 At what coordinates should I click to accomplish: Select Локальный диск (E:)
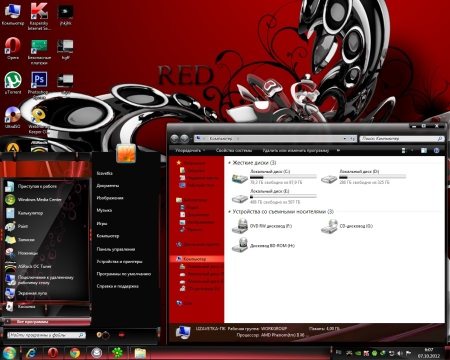tap(274, 197)
